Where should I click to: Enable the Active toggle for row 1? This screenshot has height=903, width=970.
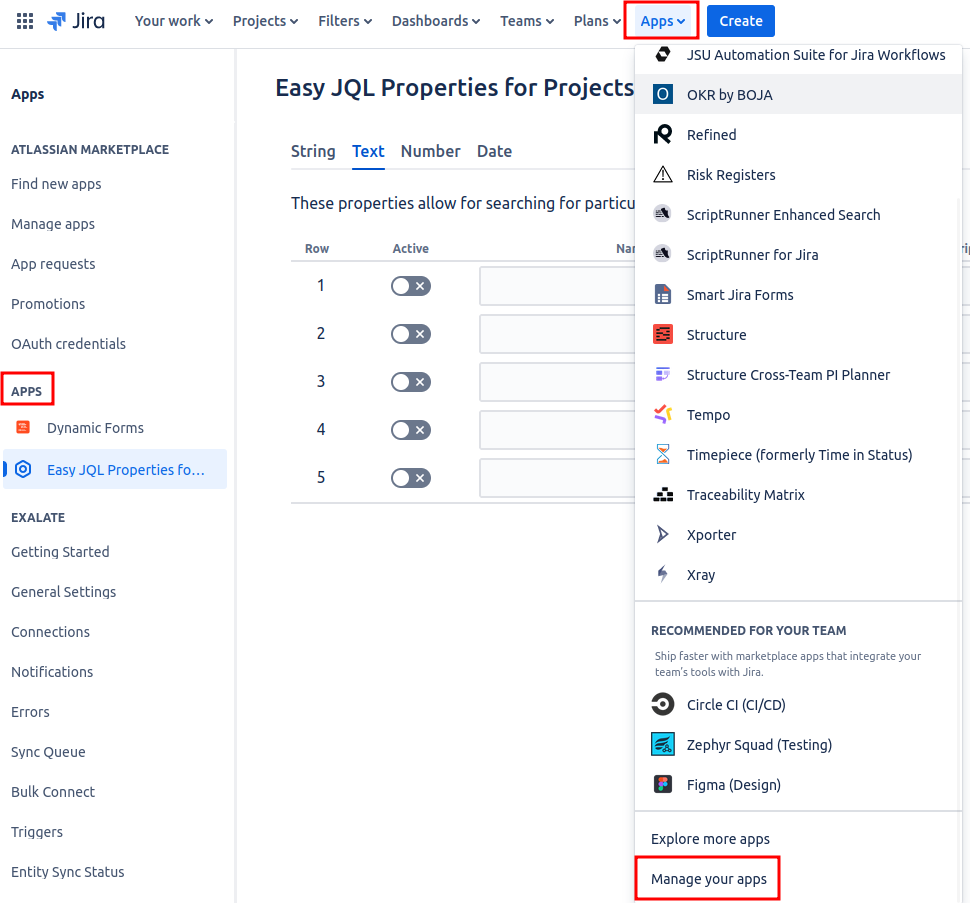pos(410,286)
